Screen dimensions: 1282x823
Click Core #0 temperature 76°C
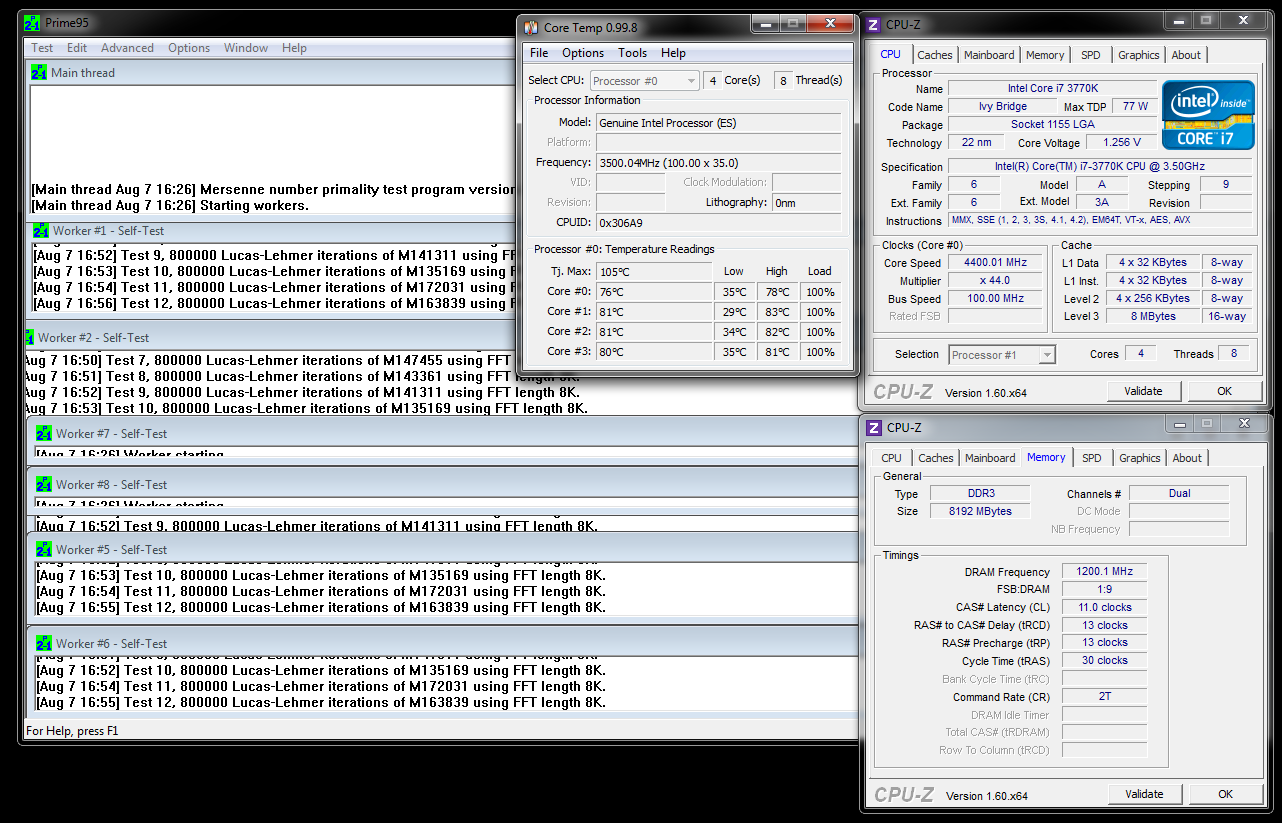(x=654, y=292)
